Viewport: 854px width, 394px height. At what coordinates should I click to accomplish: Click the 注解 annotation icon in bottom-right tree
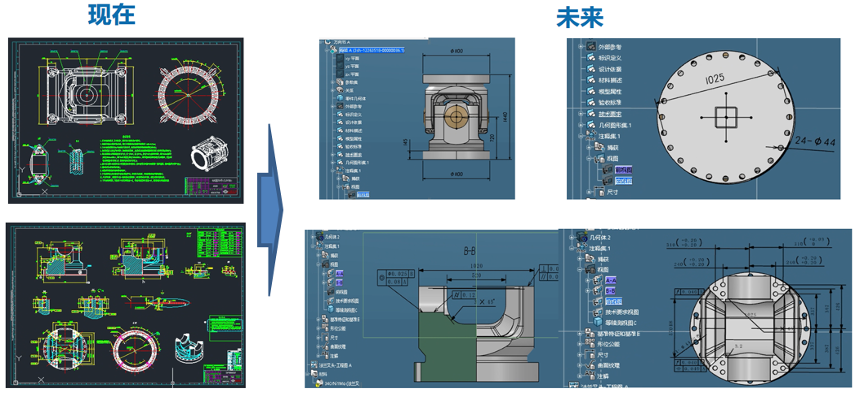coord(590,375)
